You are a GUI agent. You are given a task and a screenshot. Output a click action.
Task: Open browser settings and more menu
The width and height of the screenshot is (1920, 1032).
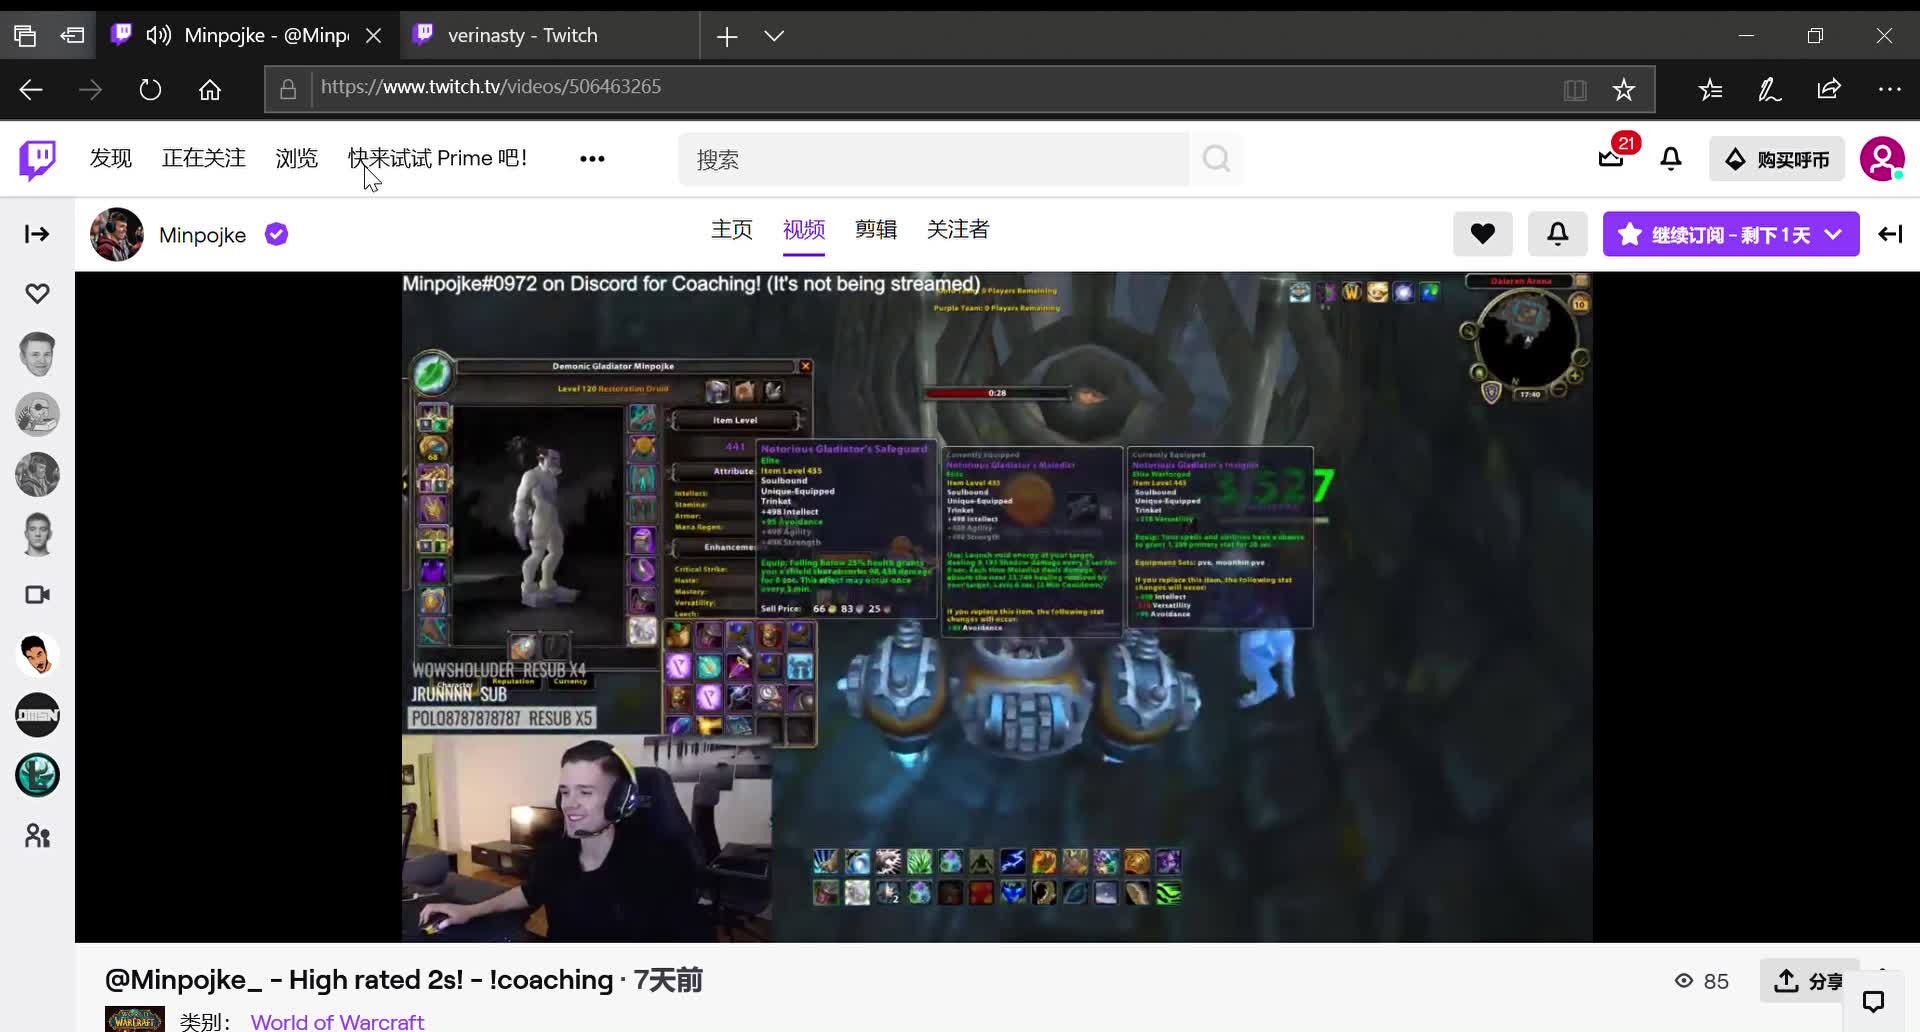click(1889, 90)
